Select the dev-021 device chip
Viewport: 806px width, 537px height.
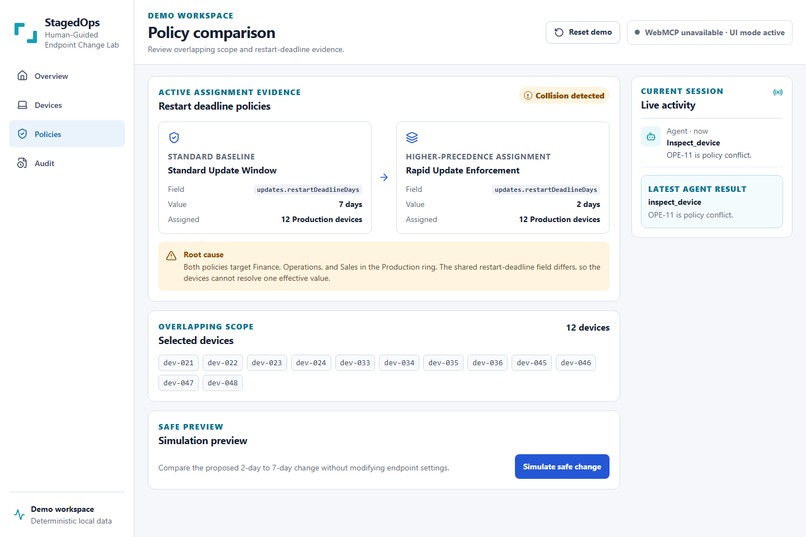point(178,363)
